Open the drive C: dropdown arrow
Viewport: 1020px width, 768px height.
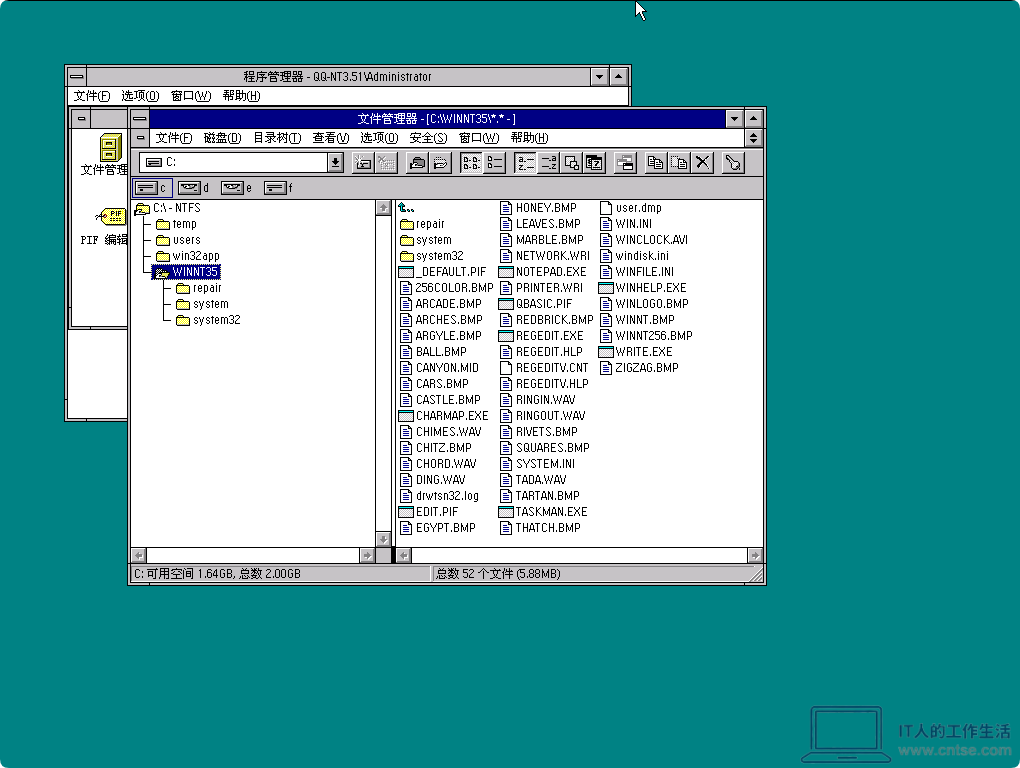(335, 163)
